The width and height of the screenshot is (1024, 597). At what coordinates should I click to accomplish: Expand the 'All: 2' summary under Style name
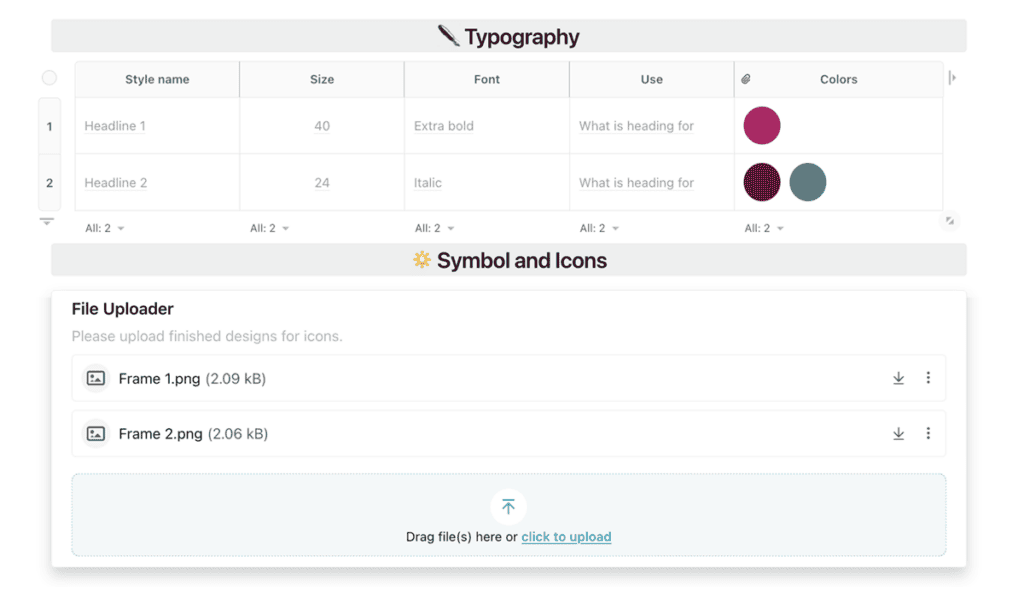click(105, 228)
